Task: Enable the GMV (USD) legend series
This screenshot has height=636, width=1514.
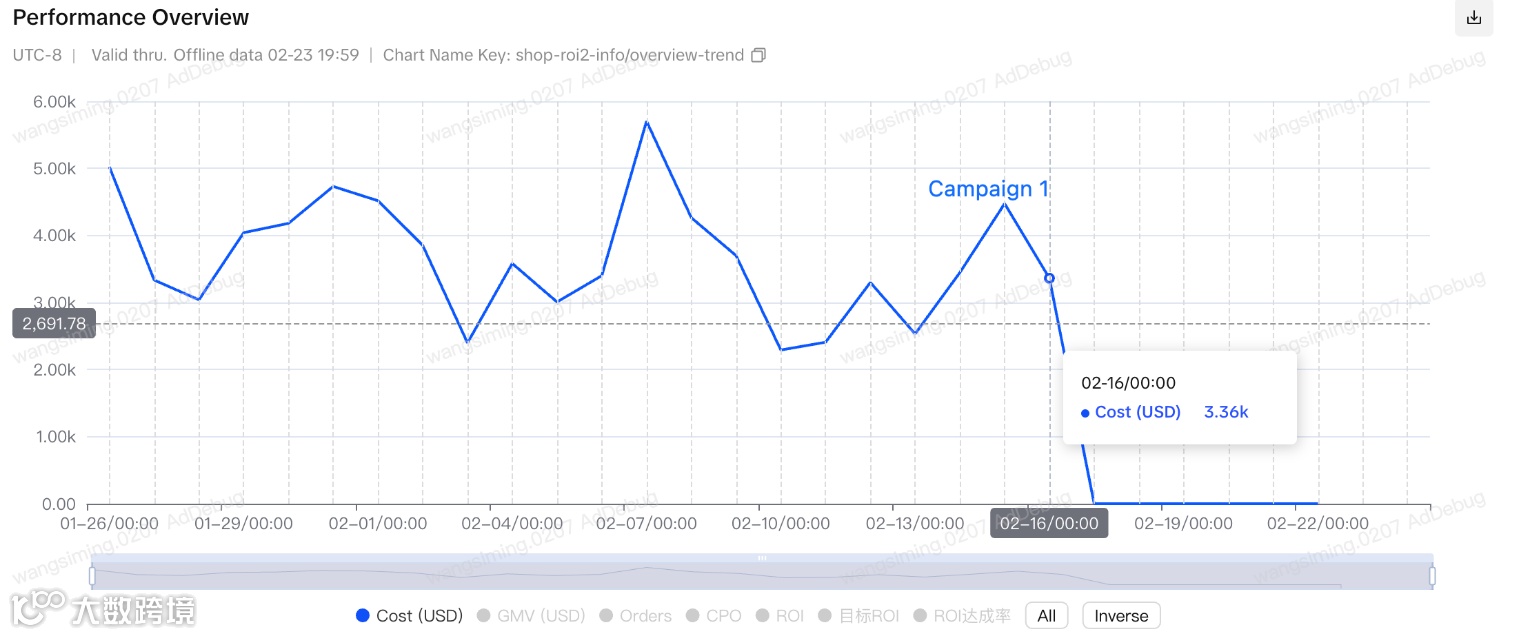Action: [x=530, y=616]
